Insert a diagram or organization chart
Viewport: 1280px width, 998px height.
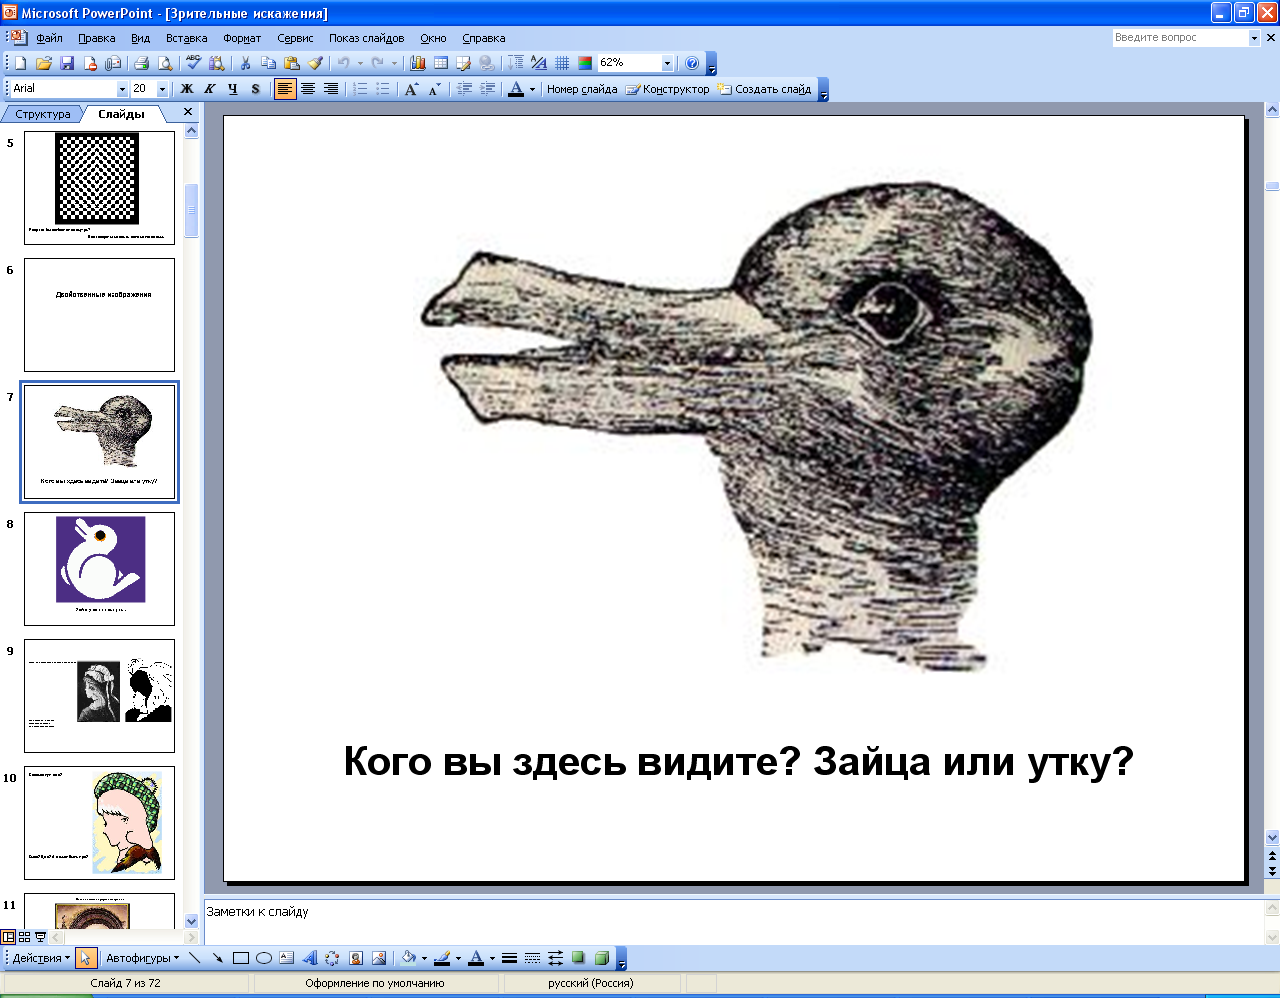332,958
